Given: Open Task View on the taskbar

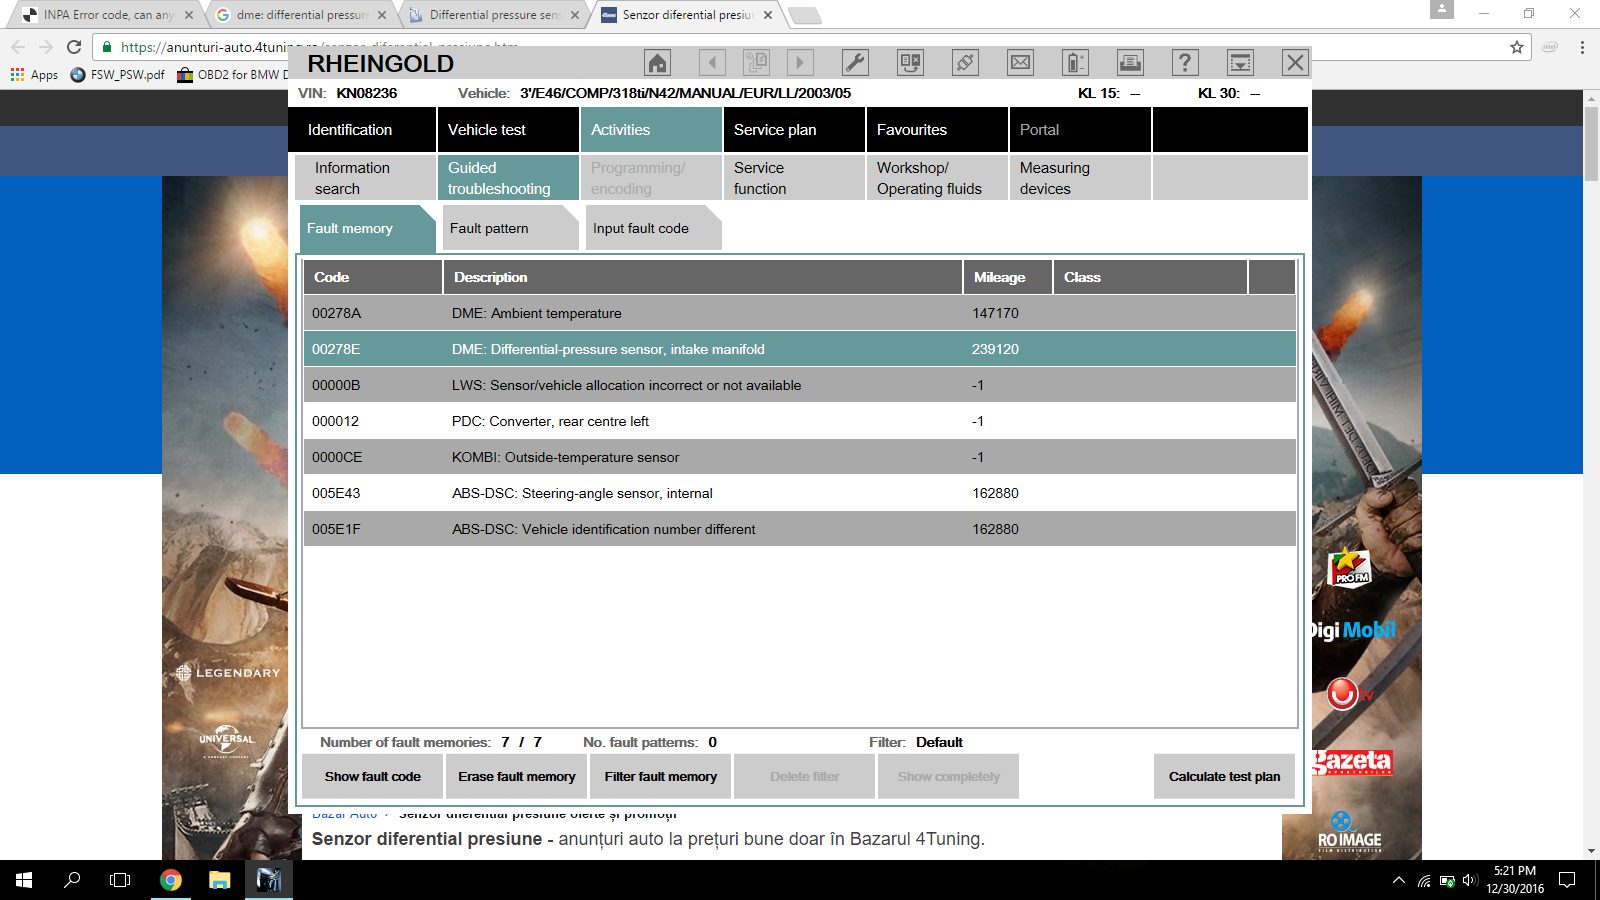Looking at the screenshot, I should (120, 880).
